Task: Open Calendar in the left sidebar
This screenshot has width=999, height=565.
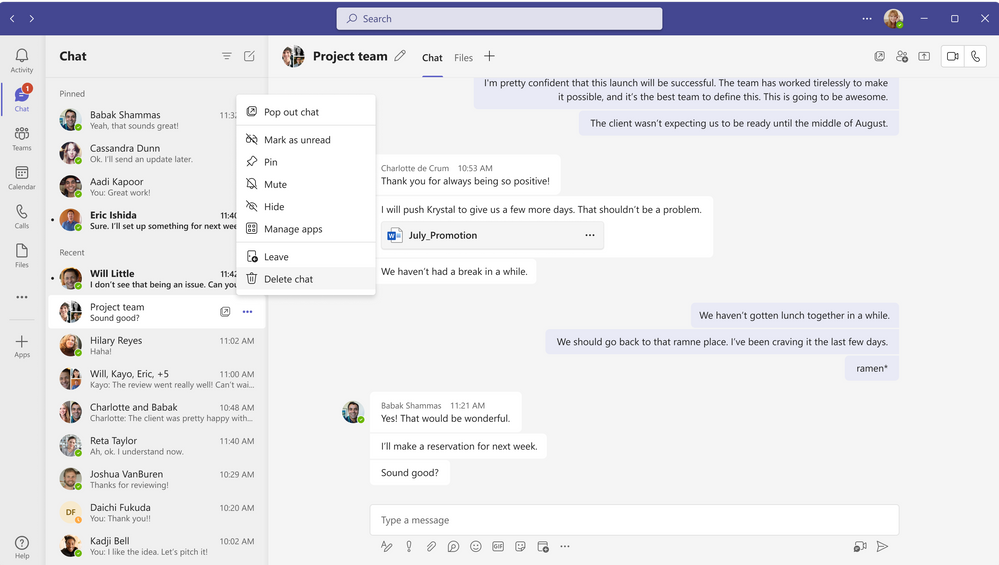Action: coord(21,178)
